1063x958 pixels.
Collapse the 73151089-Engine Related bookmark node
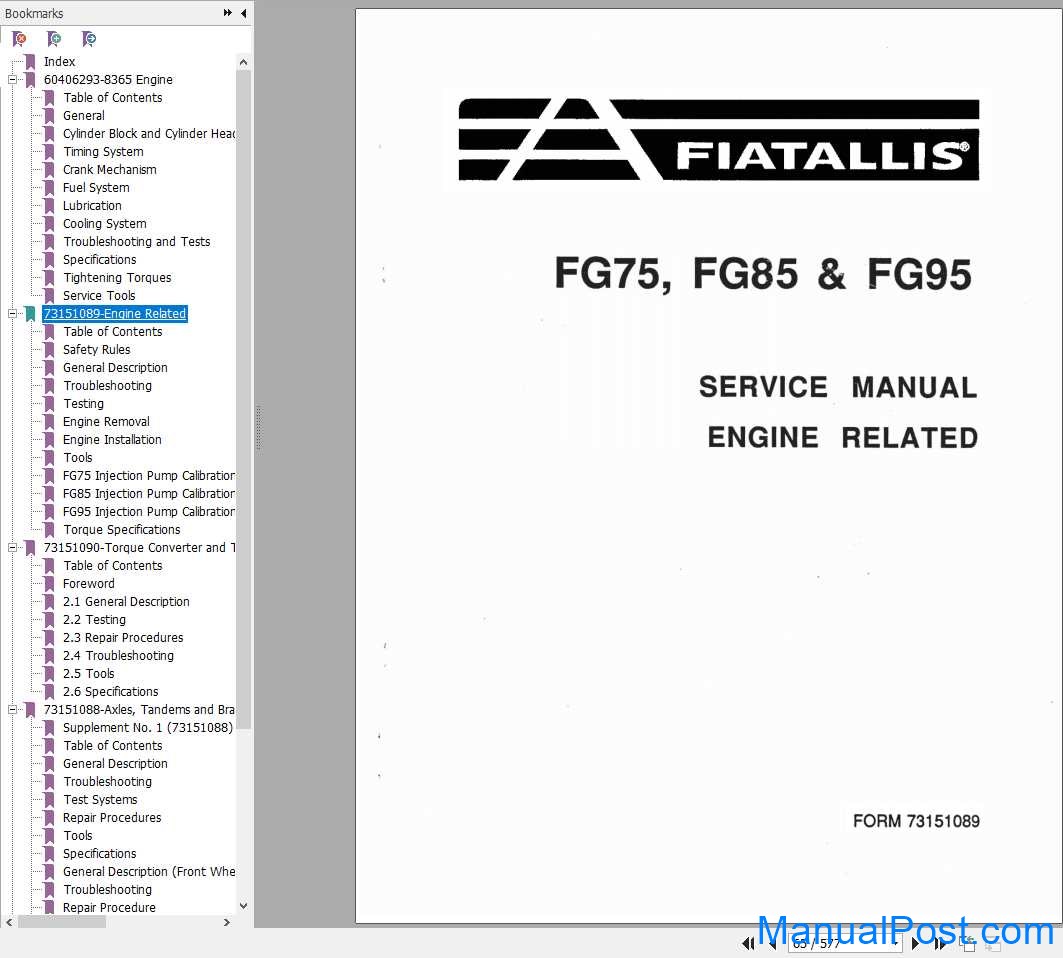click(12, 313)
